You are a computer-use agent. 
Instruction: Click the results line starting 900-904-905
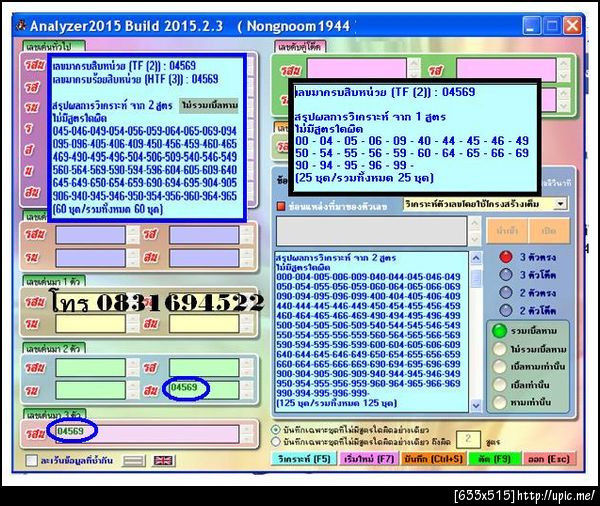tap(368, 374)
